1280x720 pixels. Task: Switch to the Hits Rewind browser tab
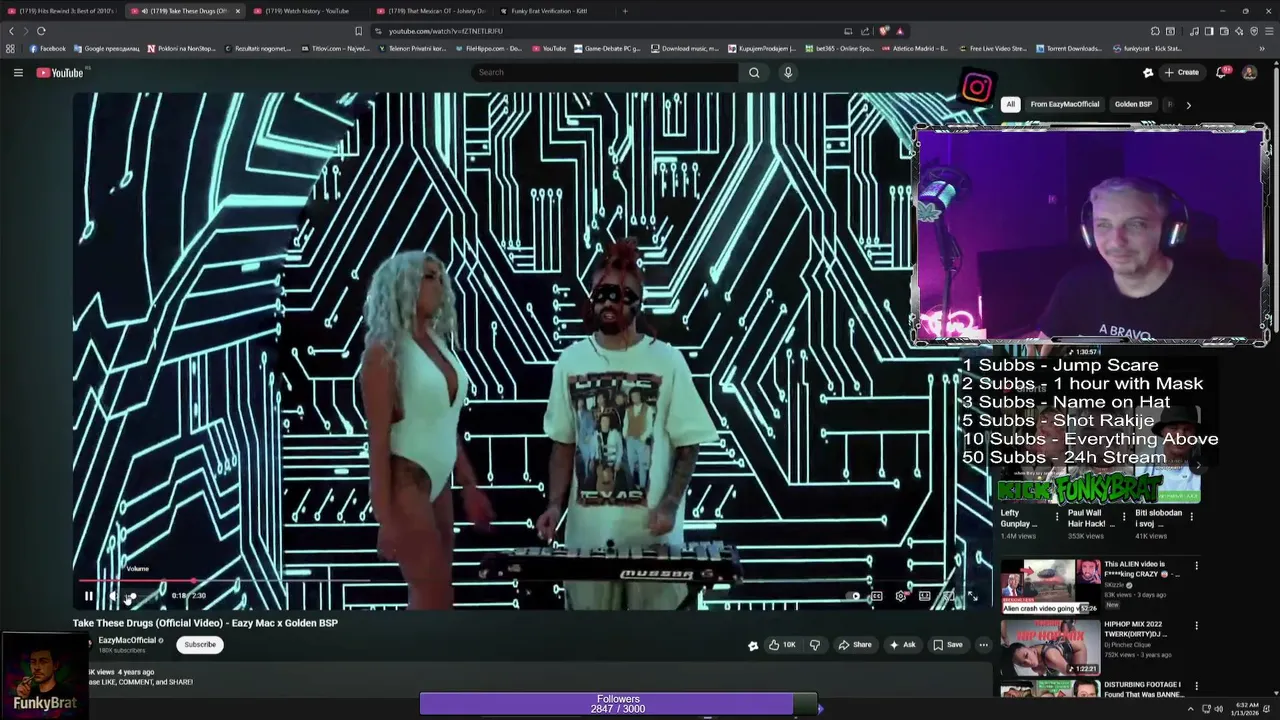[x=62, y=11]
